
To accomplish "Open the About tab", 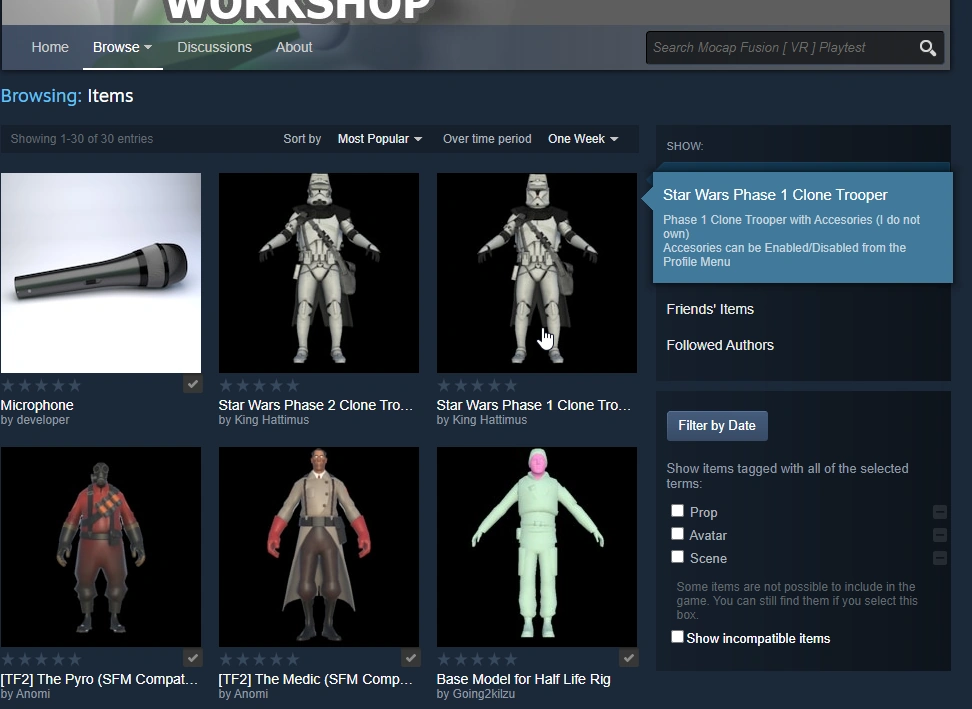I will point(294,47).
